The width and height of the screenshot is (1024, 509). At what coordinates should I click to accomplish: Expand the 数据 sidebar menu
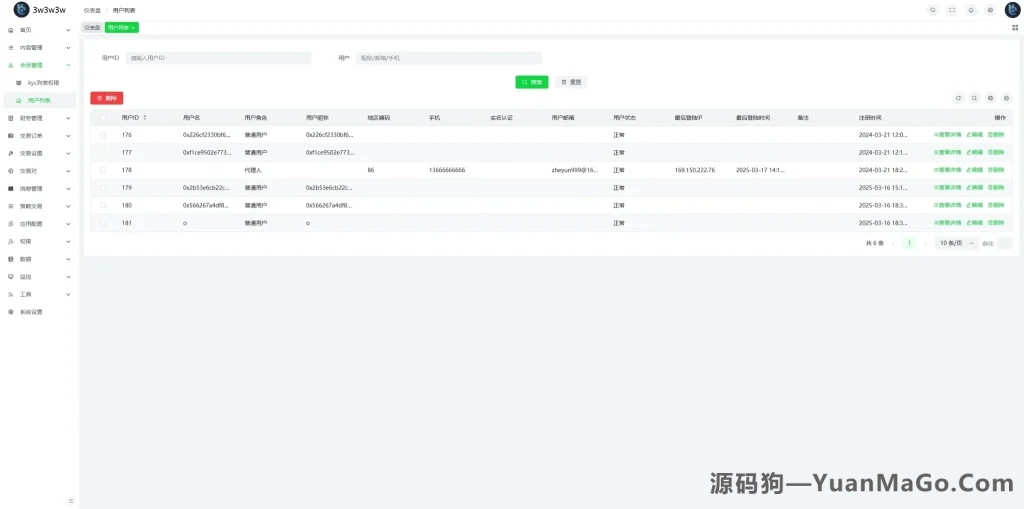(x=39, y=259)
